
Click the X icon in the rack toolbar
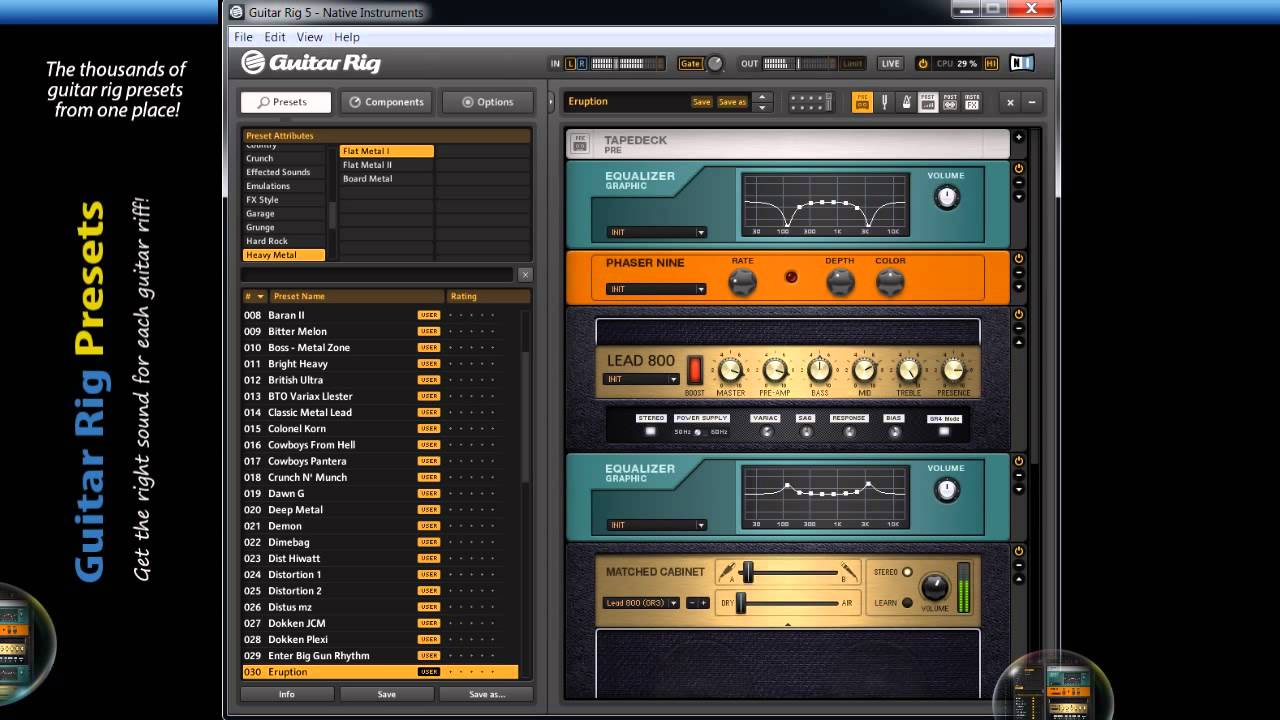point(1010,102)
